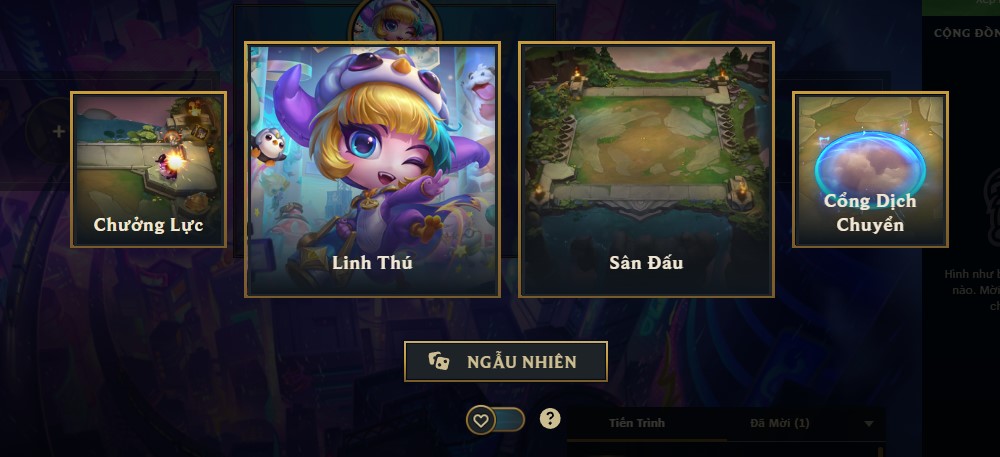Toggle the favorites-only switch
The width and height of the screenshot is (1000, 457).
(x=496, y=420)
